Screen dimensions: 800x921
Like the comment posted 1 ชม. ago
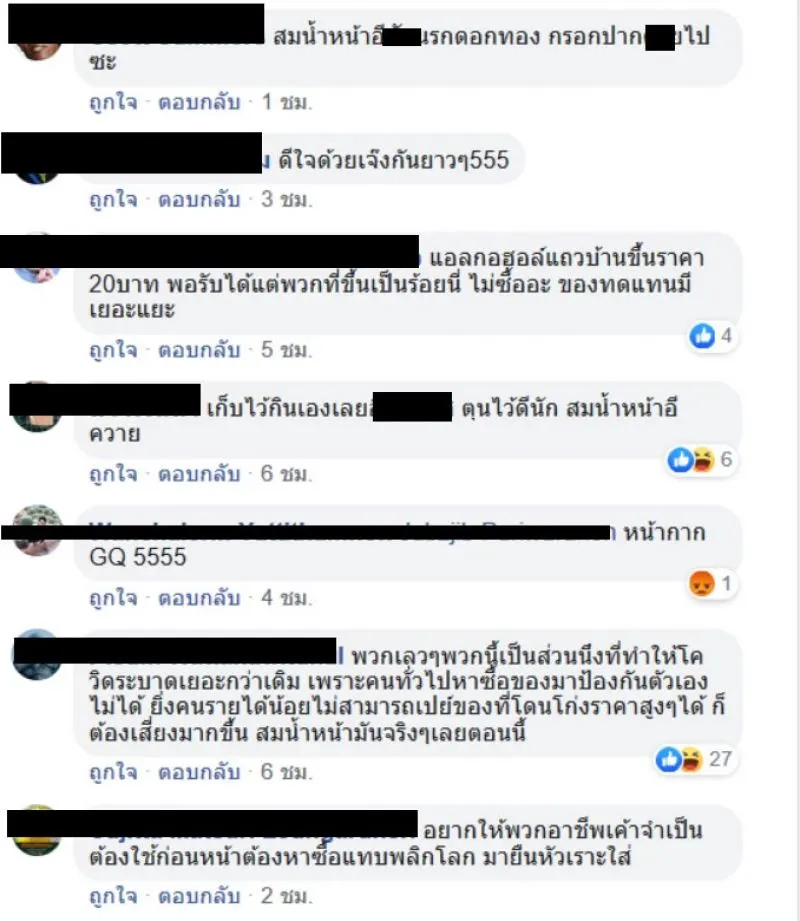point(113,102)
